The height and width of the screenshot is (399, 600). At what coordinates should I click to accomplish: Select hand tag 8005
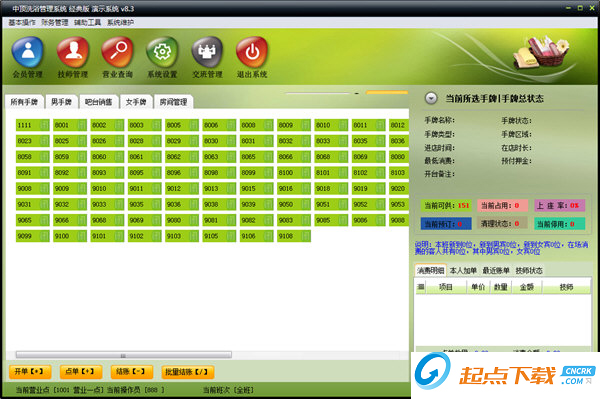[182, 125]
